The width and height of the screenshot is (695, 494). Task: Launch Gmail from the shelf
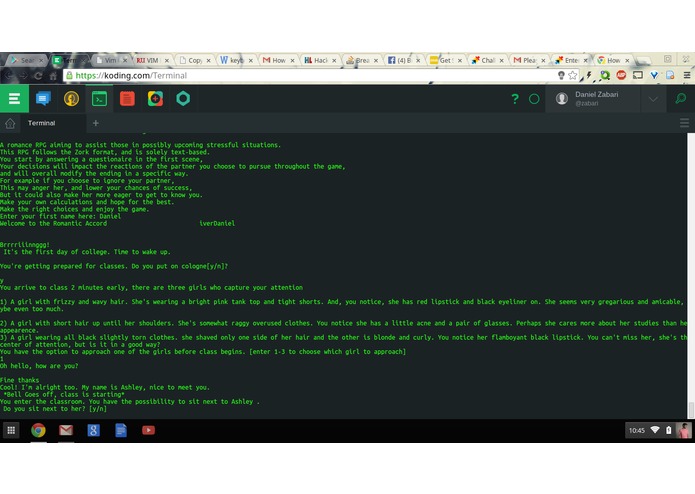pyautogui.click(x=66, y=430)
